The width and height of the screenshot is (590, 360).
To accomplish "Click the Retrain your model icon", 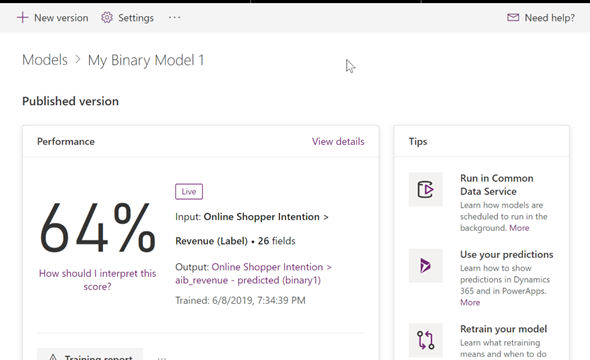I will click(426, 340).
